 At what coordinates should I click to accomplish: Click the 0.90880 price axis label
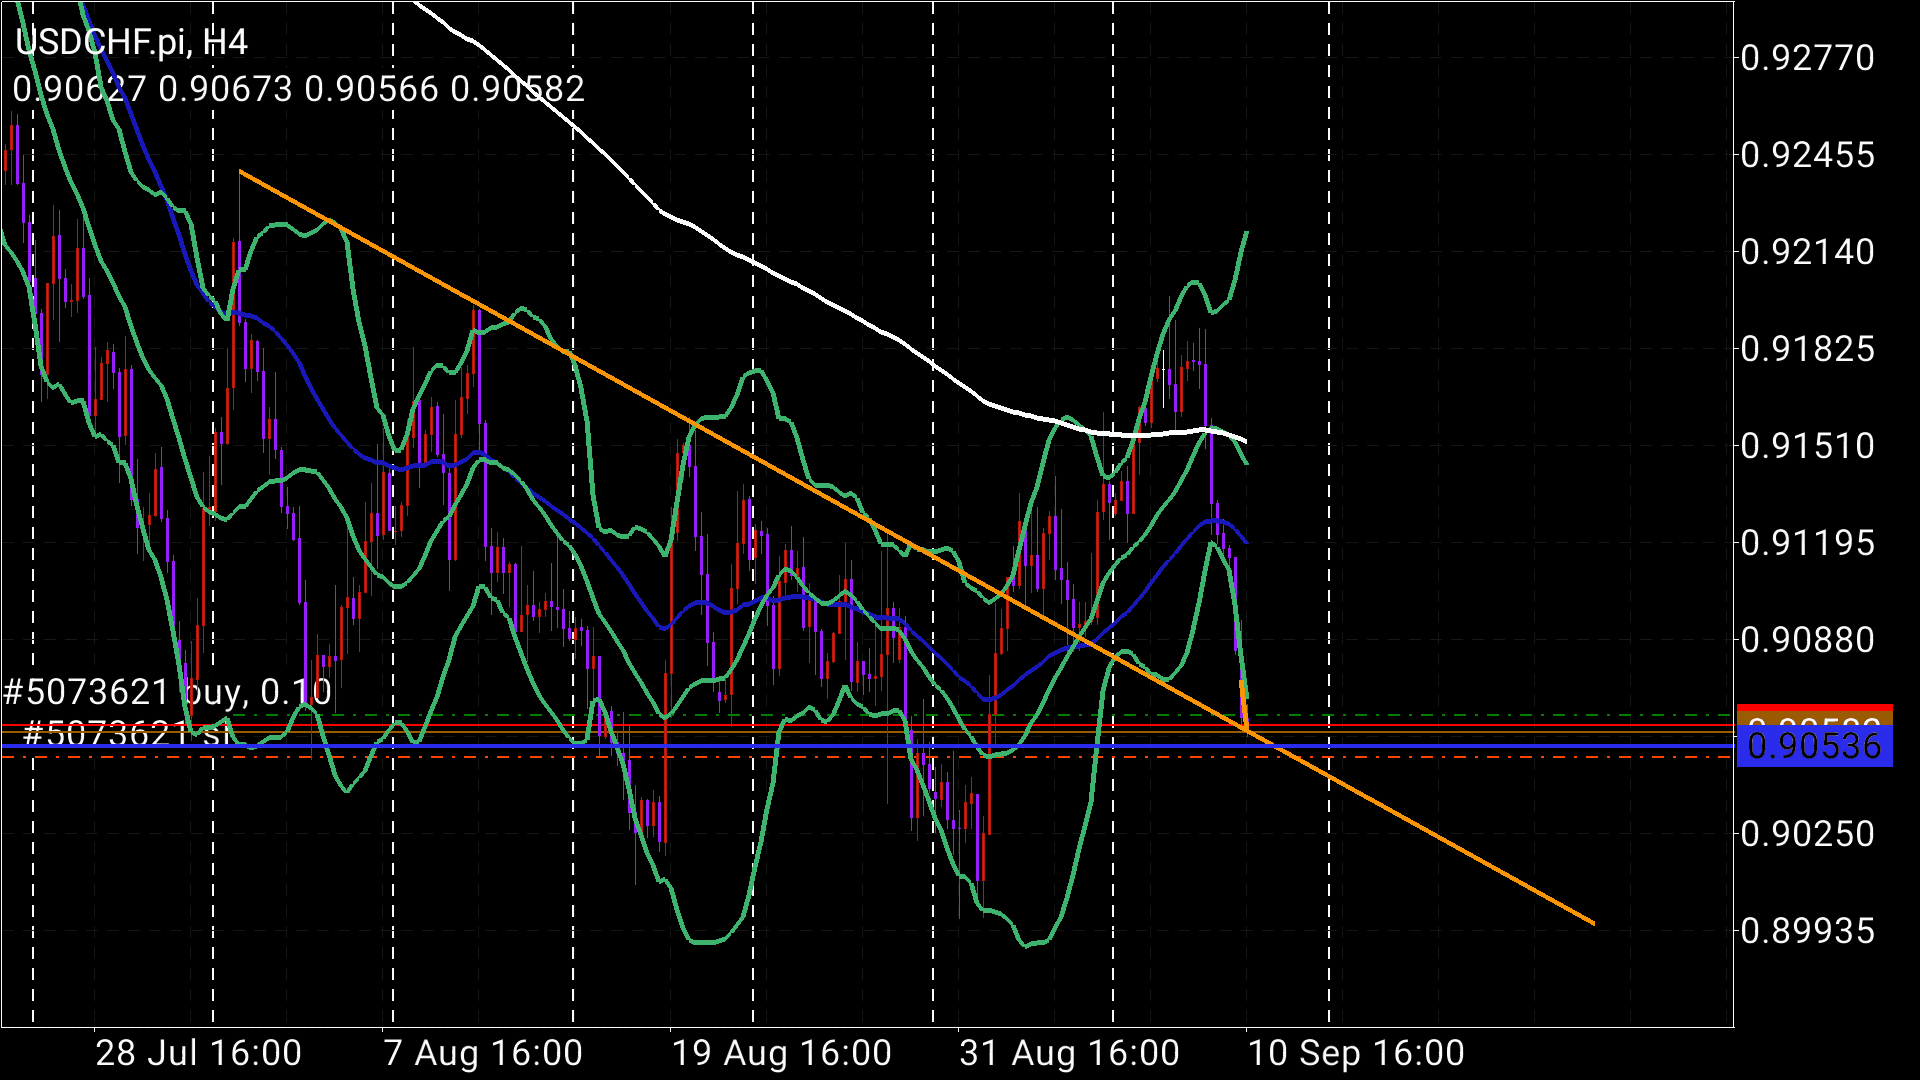tap(1807, 640)
